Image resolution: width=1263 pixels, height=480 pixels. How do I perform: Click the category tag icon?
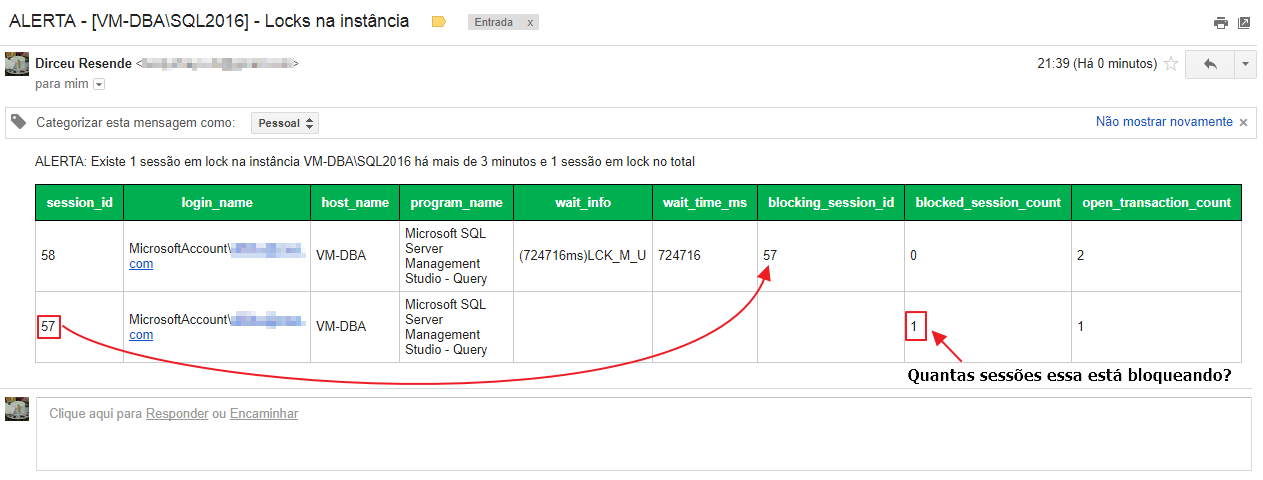[x=18, y=122]
